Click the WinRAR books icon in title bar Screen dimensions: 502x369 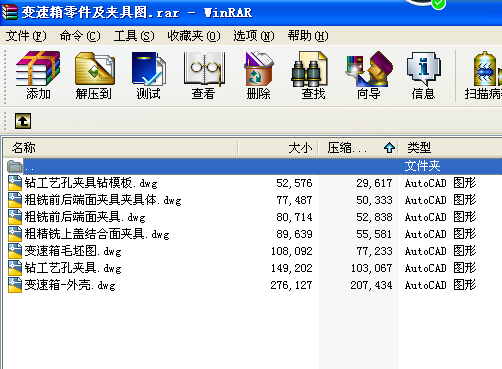pyautogui.click(x=9, y=12)
